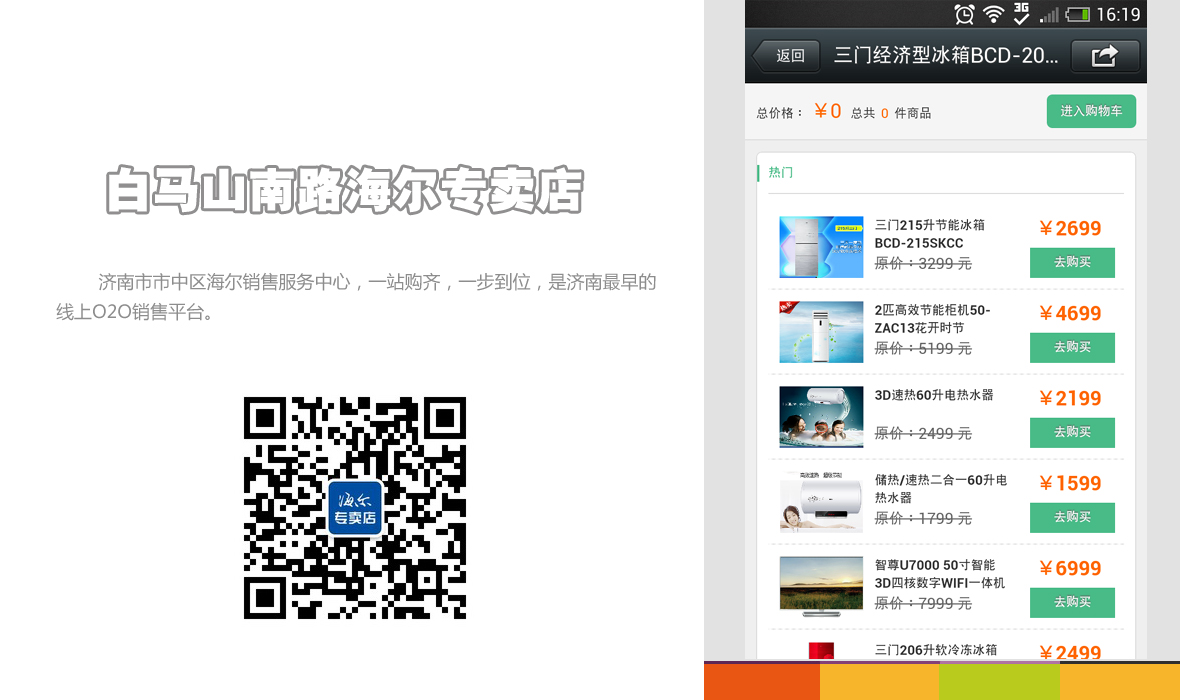Click original price 原价：3299 元

point(923,263)
